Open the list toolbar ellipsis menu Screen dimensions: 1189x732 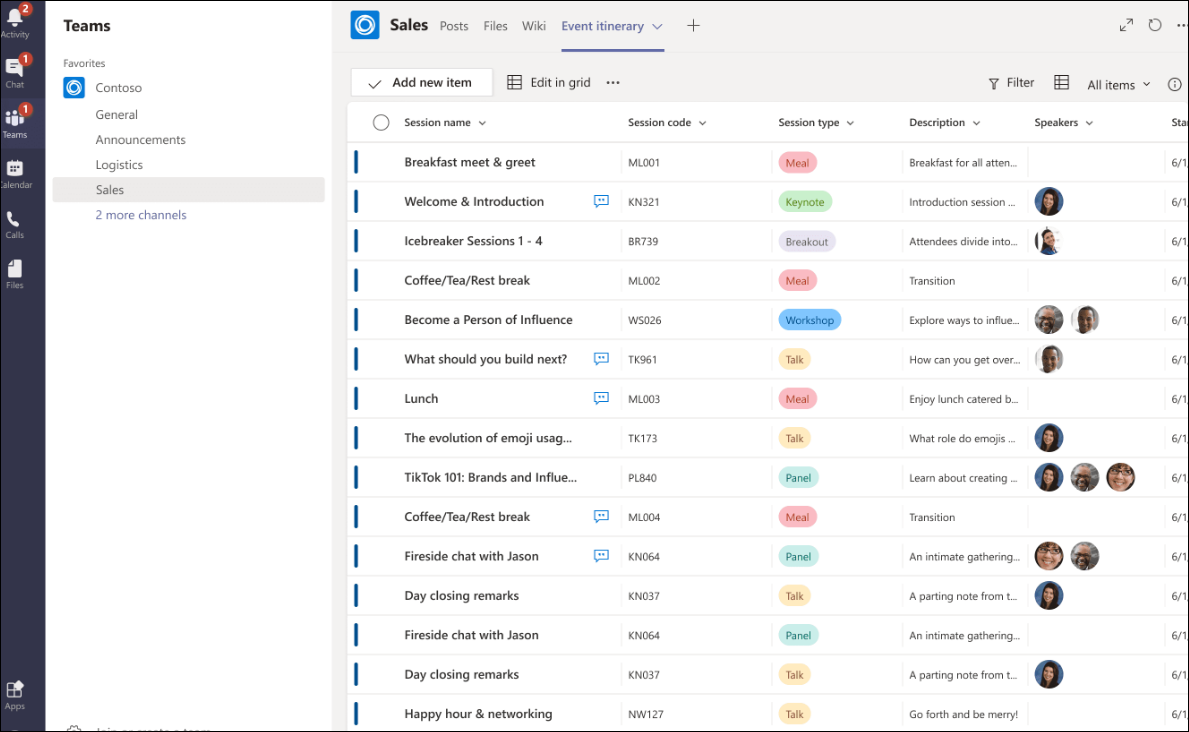[613, 83]
